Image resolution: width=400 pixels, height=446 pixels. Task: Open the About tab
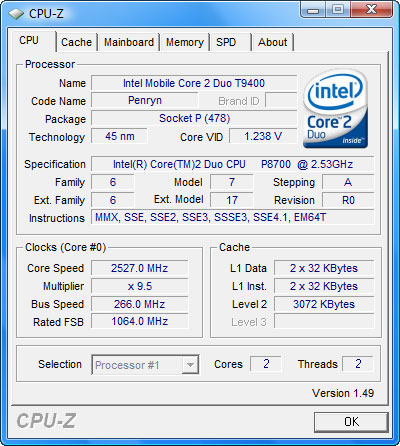click(x=272, y=42)
